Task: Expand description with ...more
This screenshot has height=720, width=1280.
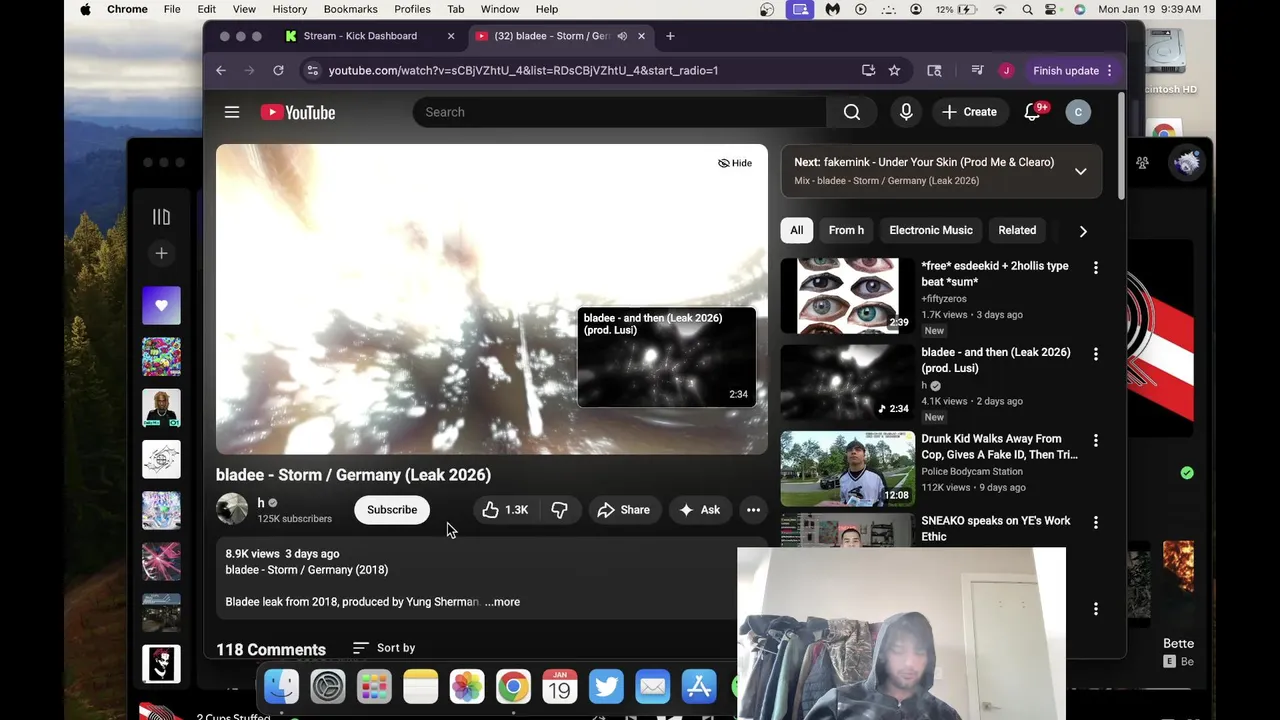Action: [502, 602]
